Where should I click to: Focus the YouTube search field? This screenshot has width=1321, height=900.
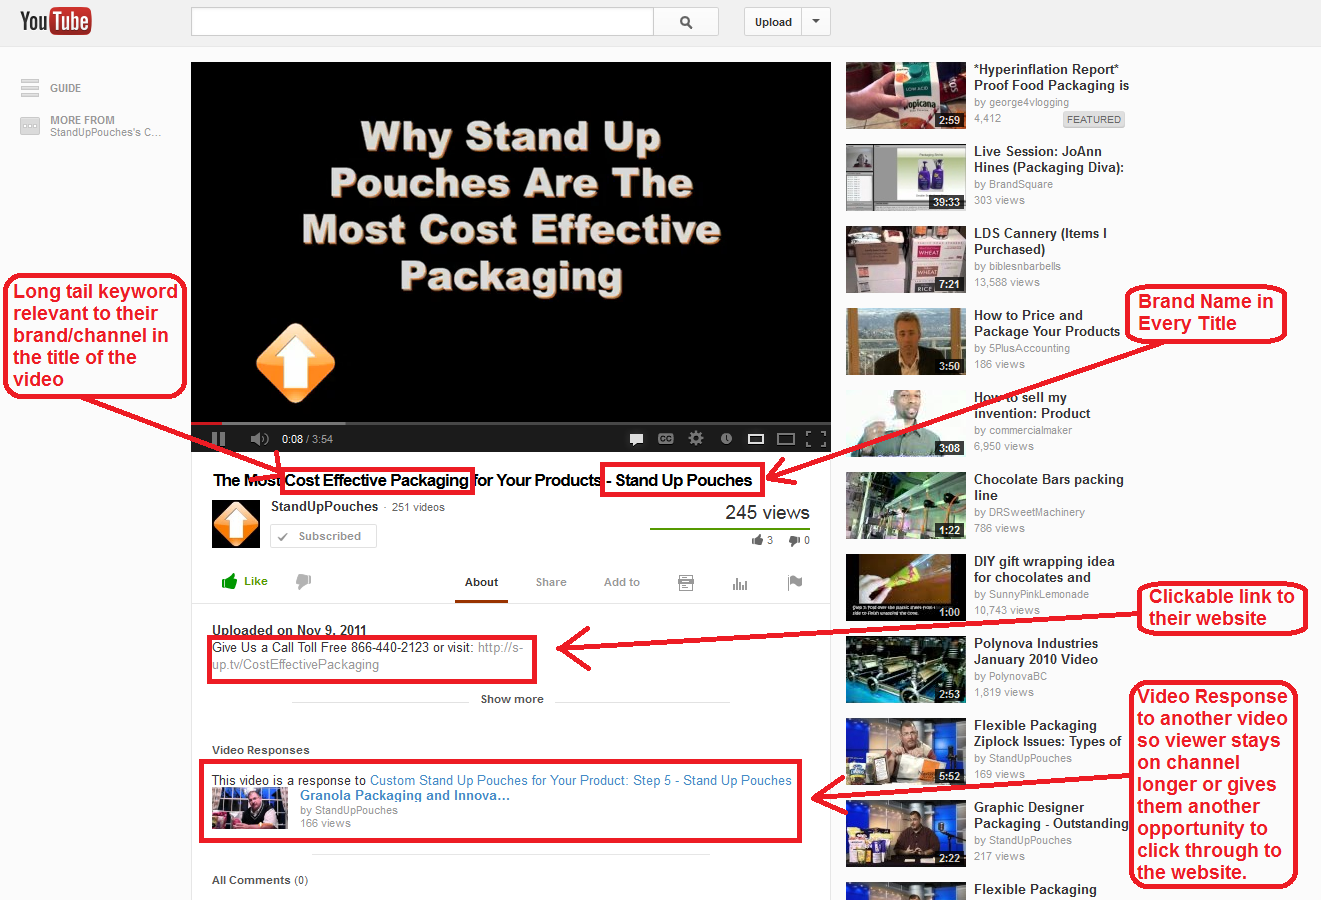click(422, 22)
